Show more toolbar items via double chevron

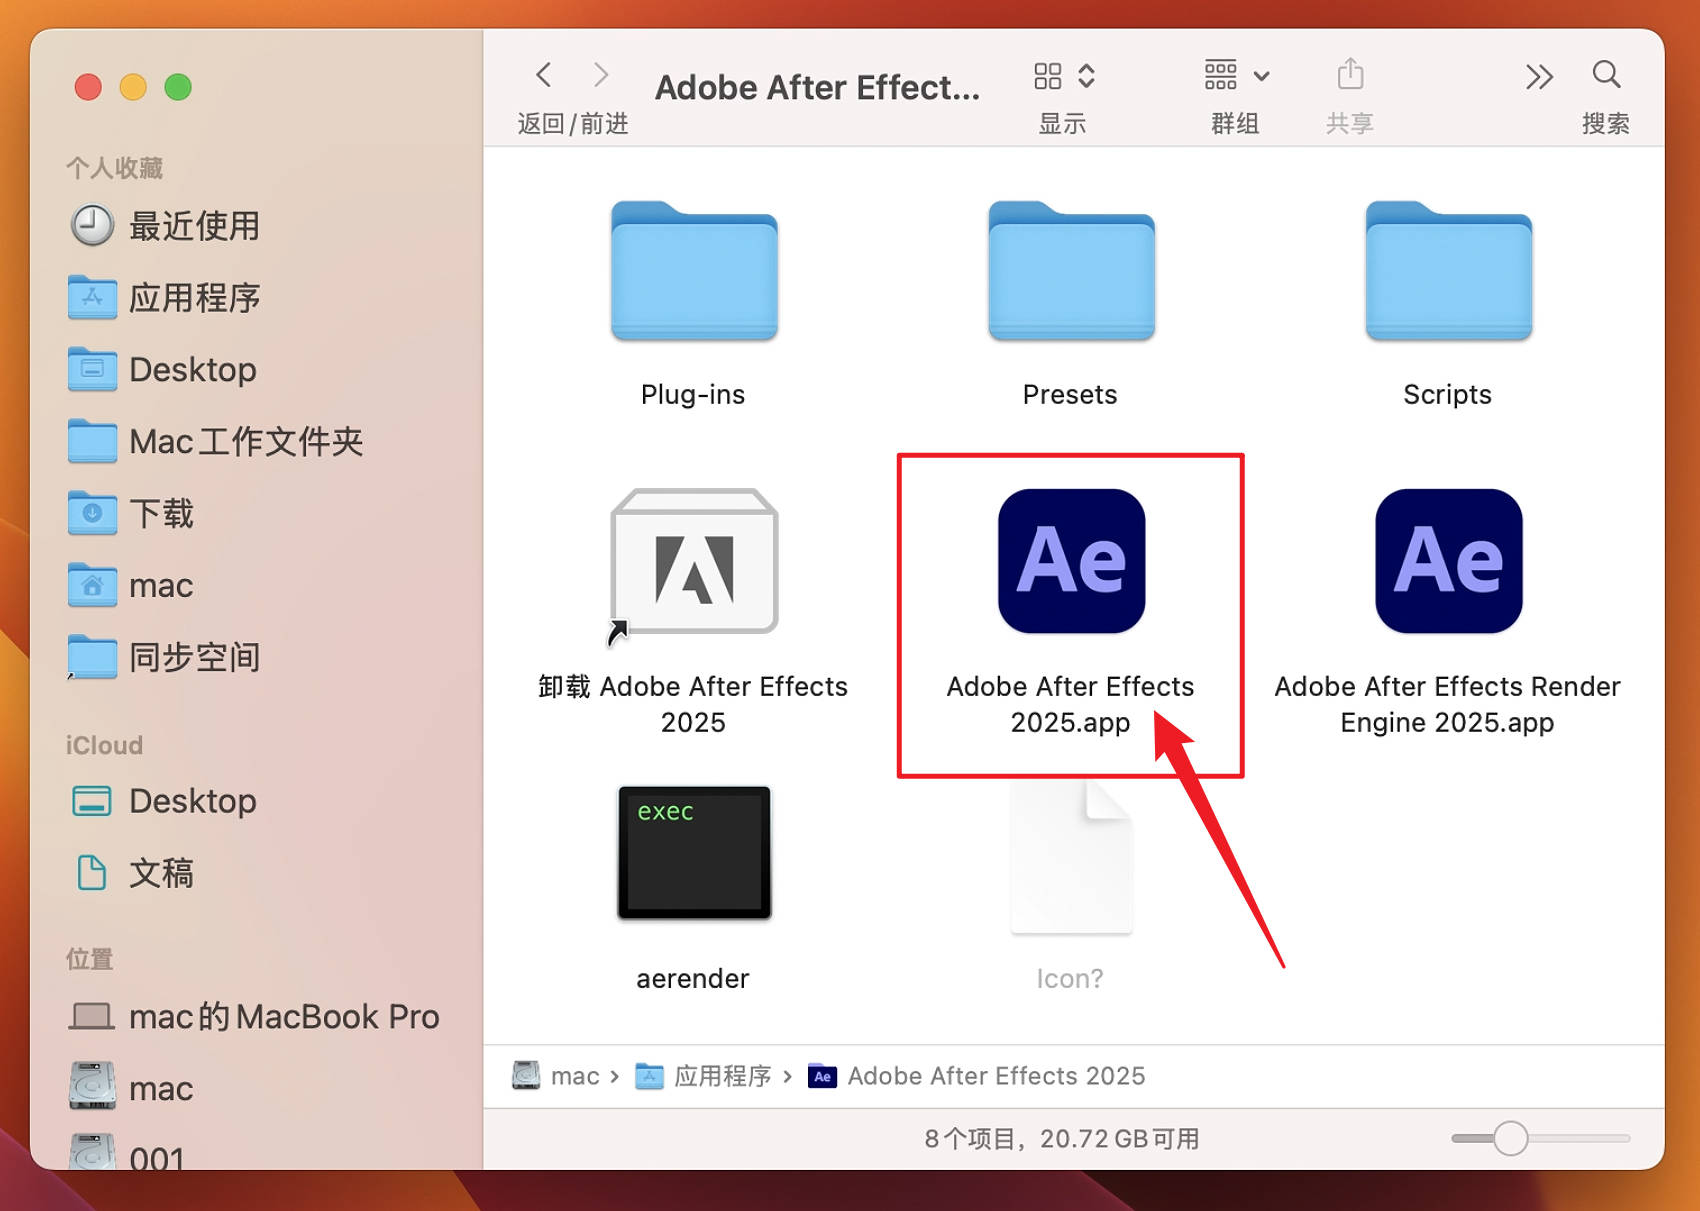click(x=1539, y=76)
